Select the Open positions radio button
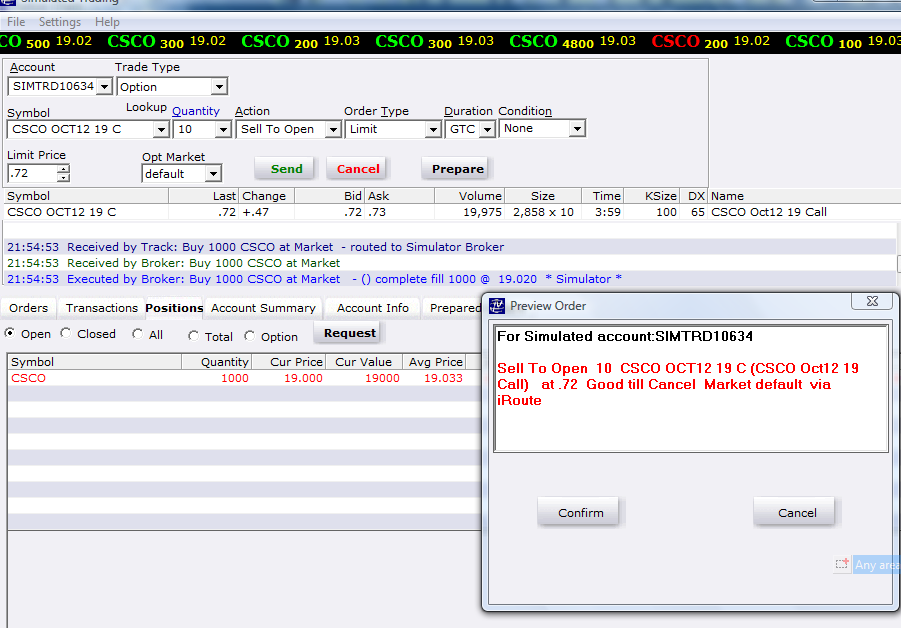Viewport: 901px width, 628px height. pyautogui.click(x=10, y=333)
